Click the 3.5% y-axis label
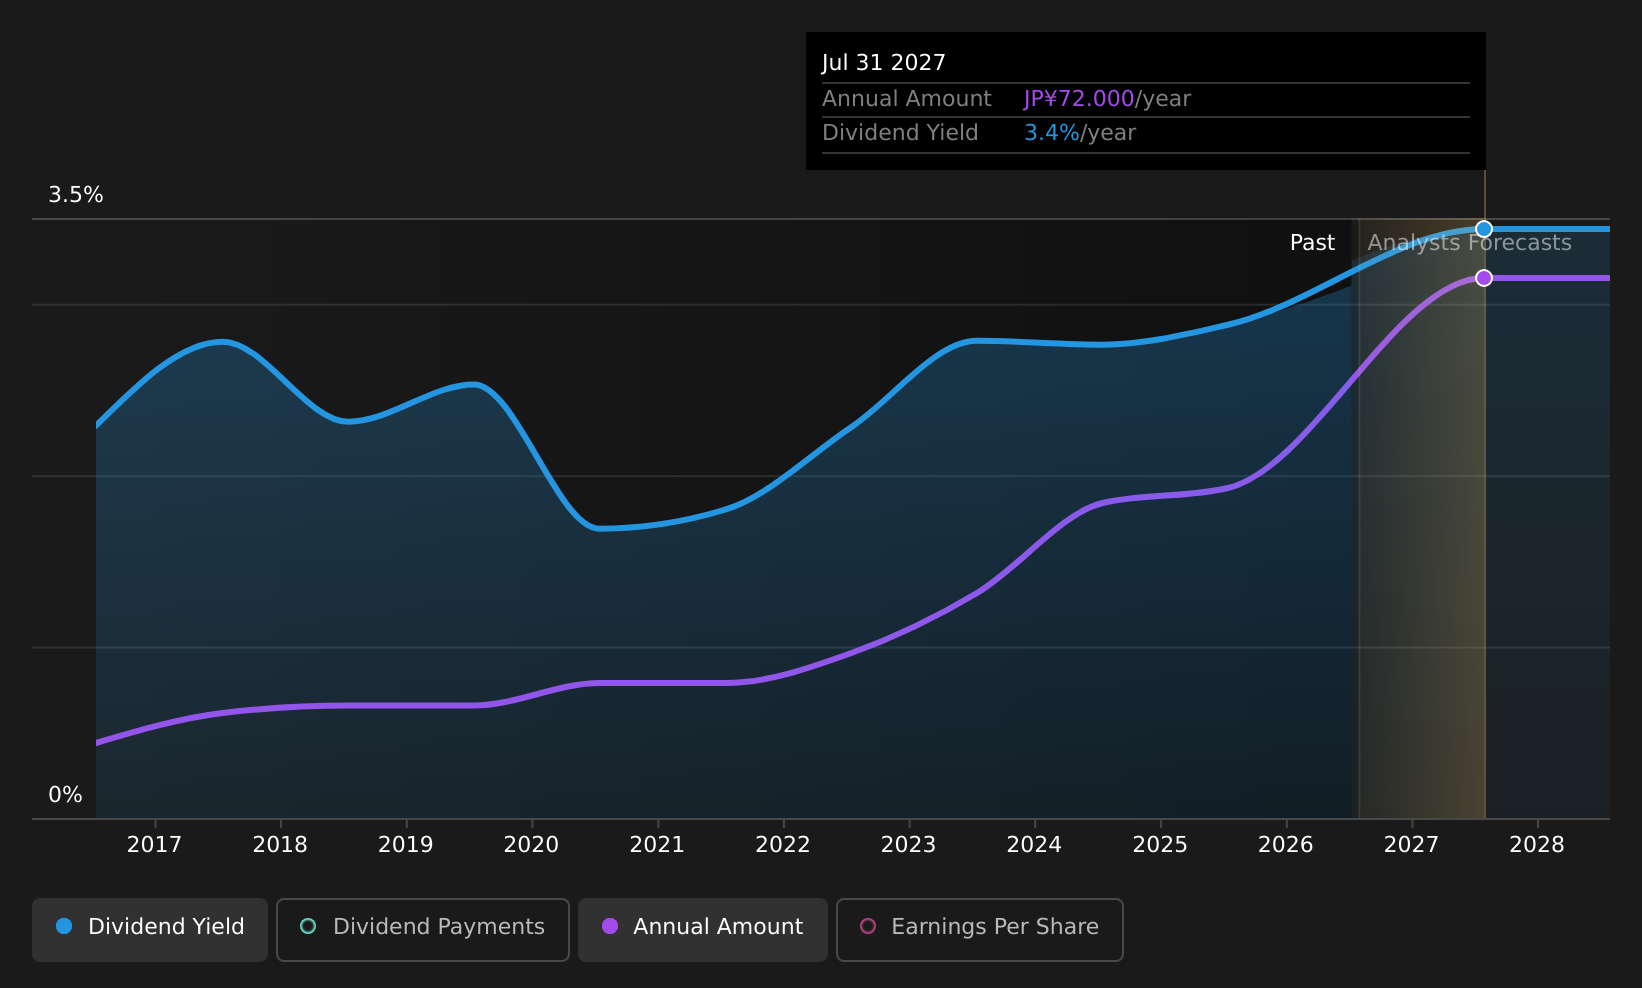 tap(76, 195)
